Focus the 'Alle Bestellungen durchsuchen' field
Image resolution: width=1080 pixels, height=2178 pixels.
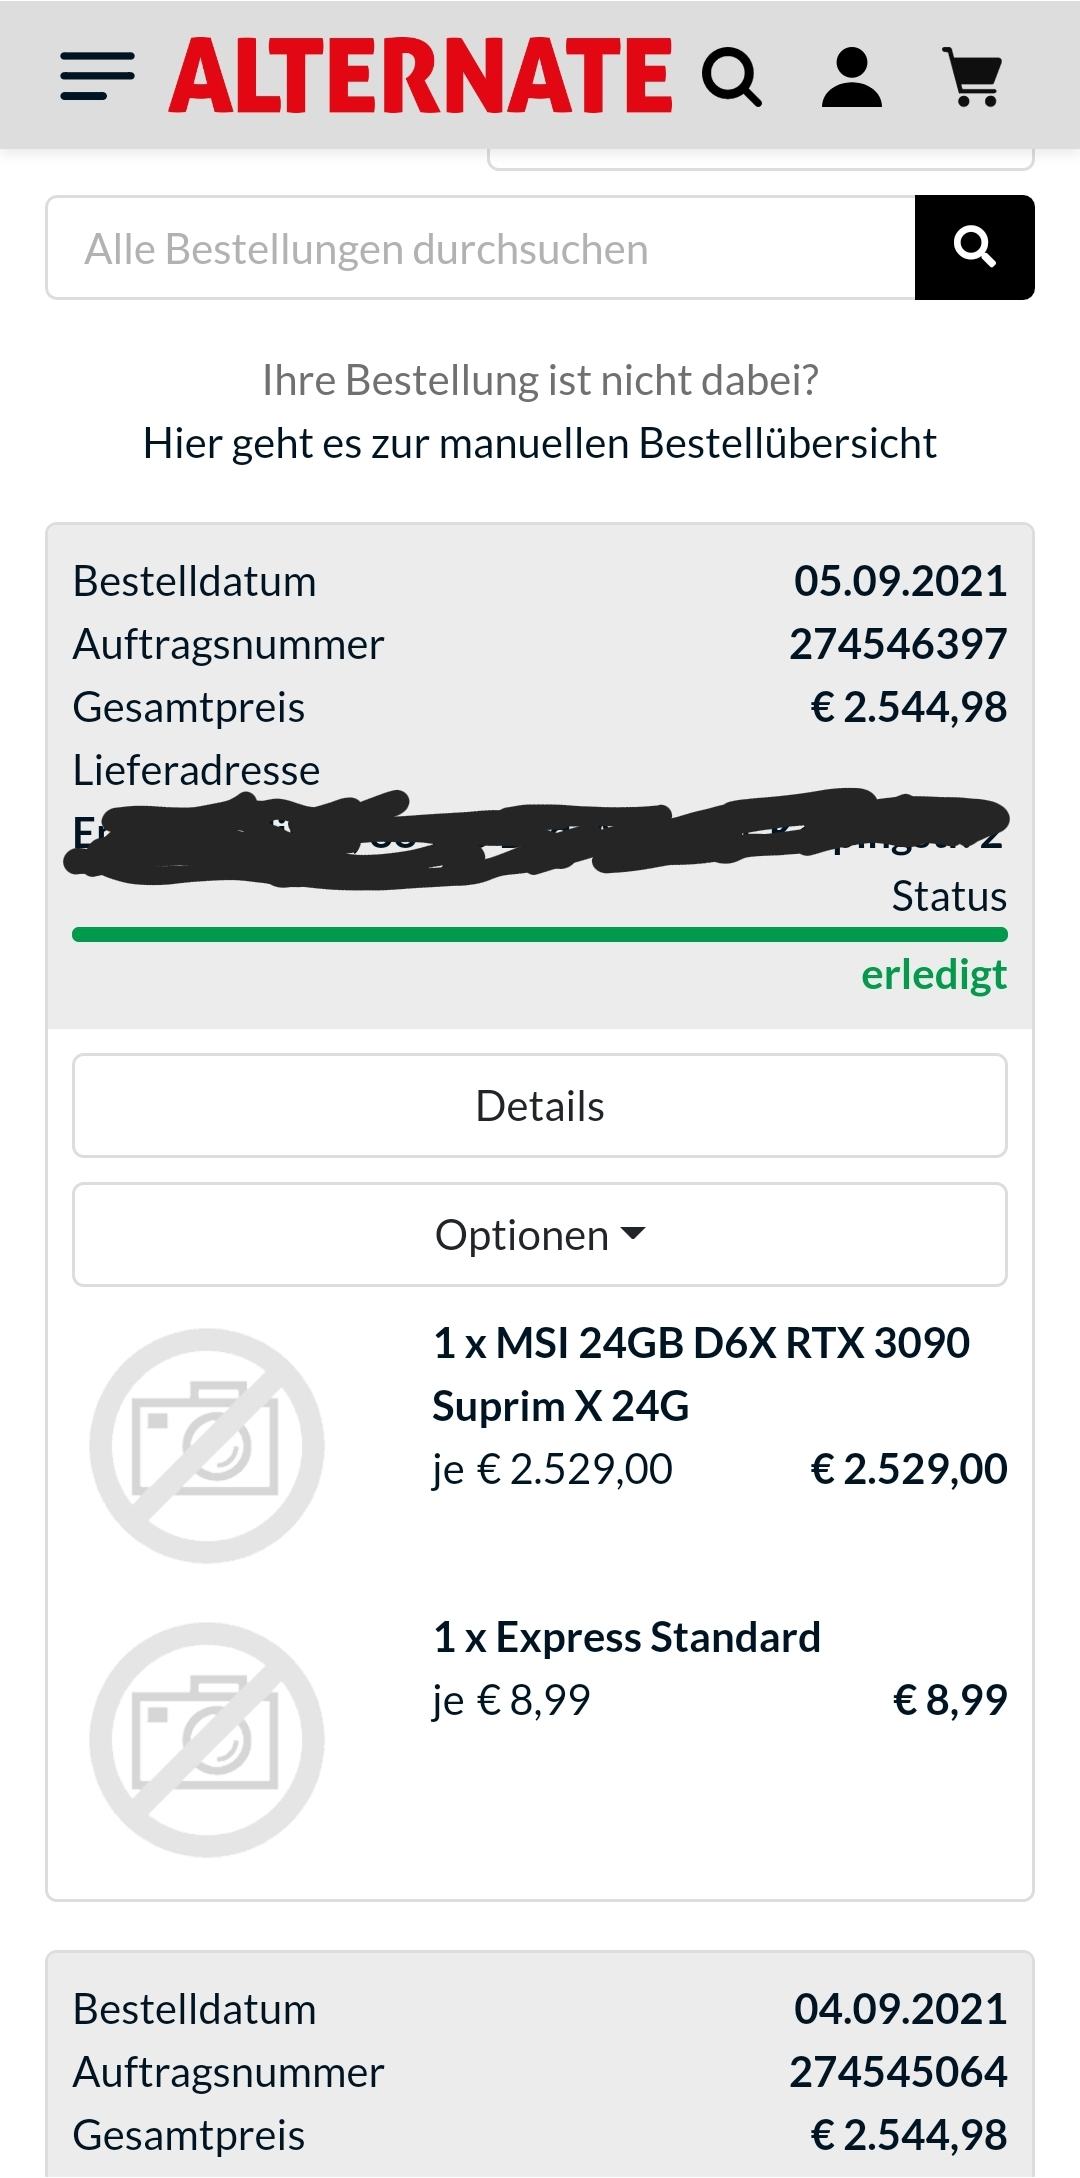pos(481,248)
